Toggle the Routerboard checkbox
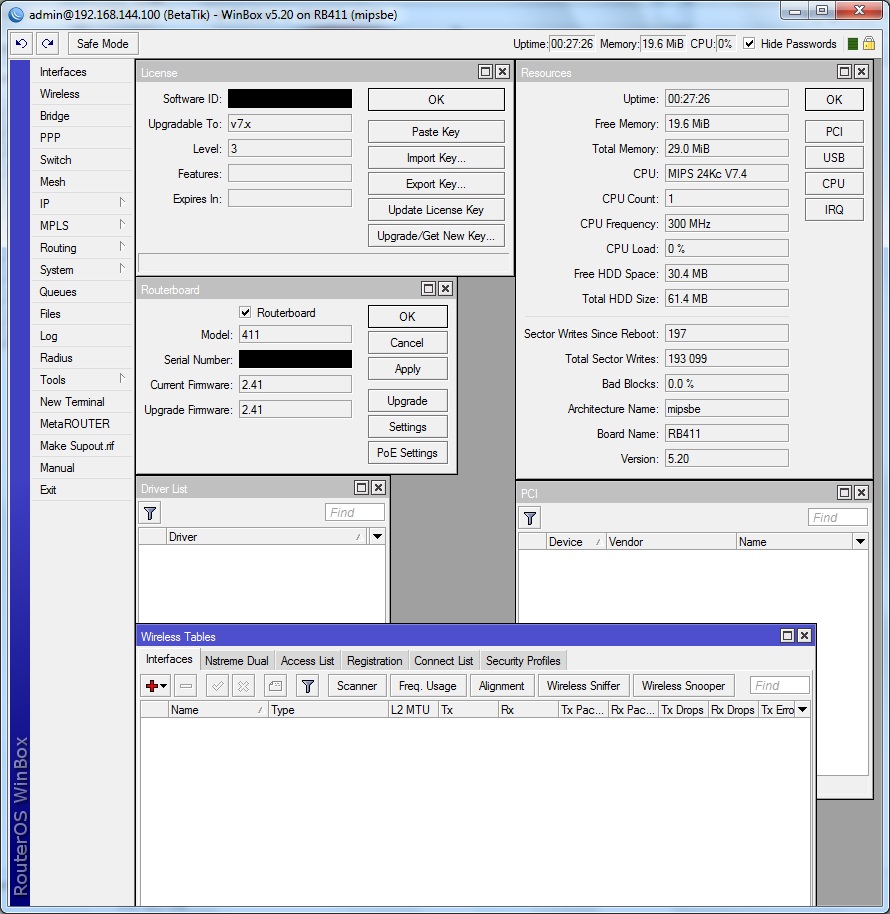This screenshot has height=914, width=890. 245,312
